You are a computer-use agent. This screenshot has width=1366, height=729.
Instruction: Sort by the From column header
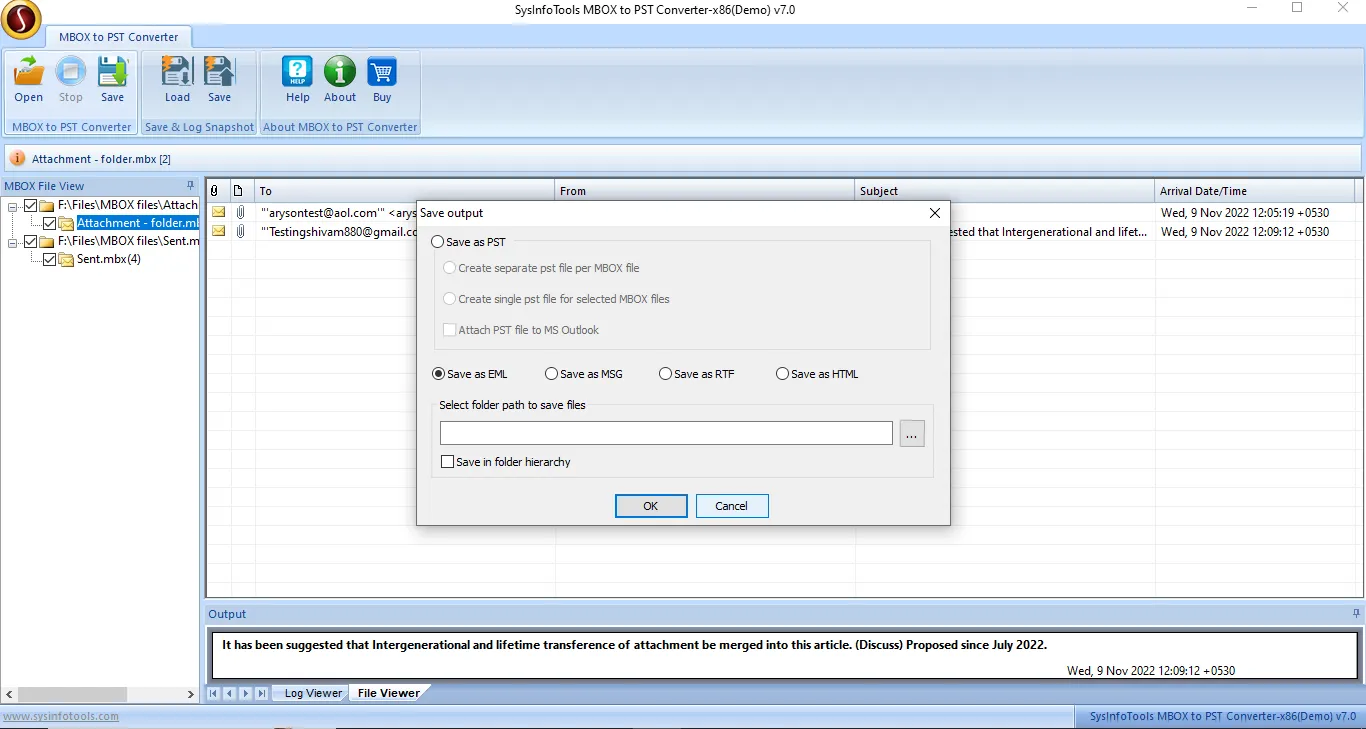click(x=705, y=191)
